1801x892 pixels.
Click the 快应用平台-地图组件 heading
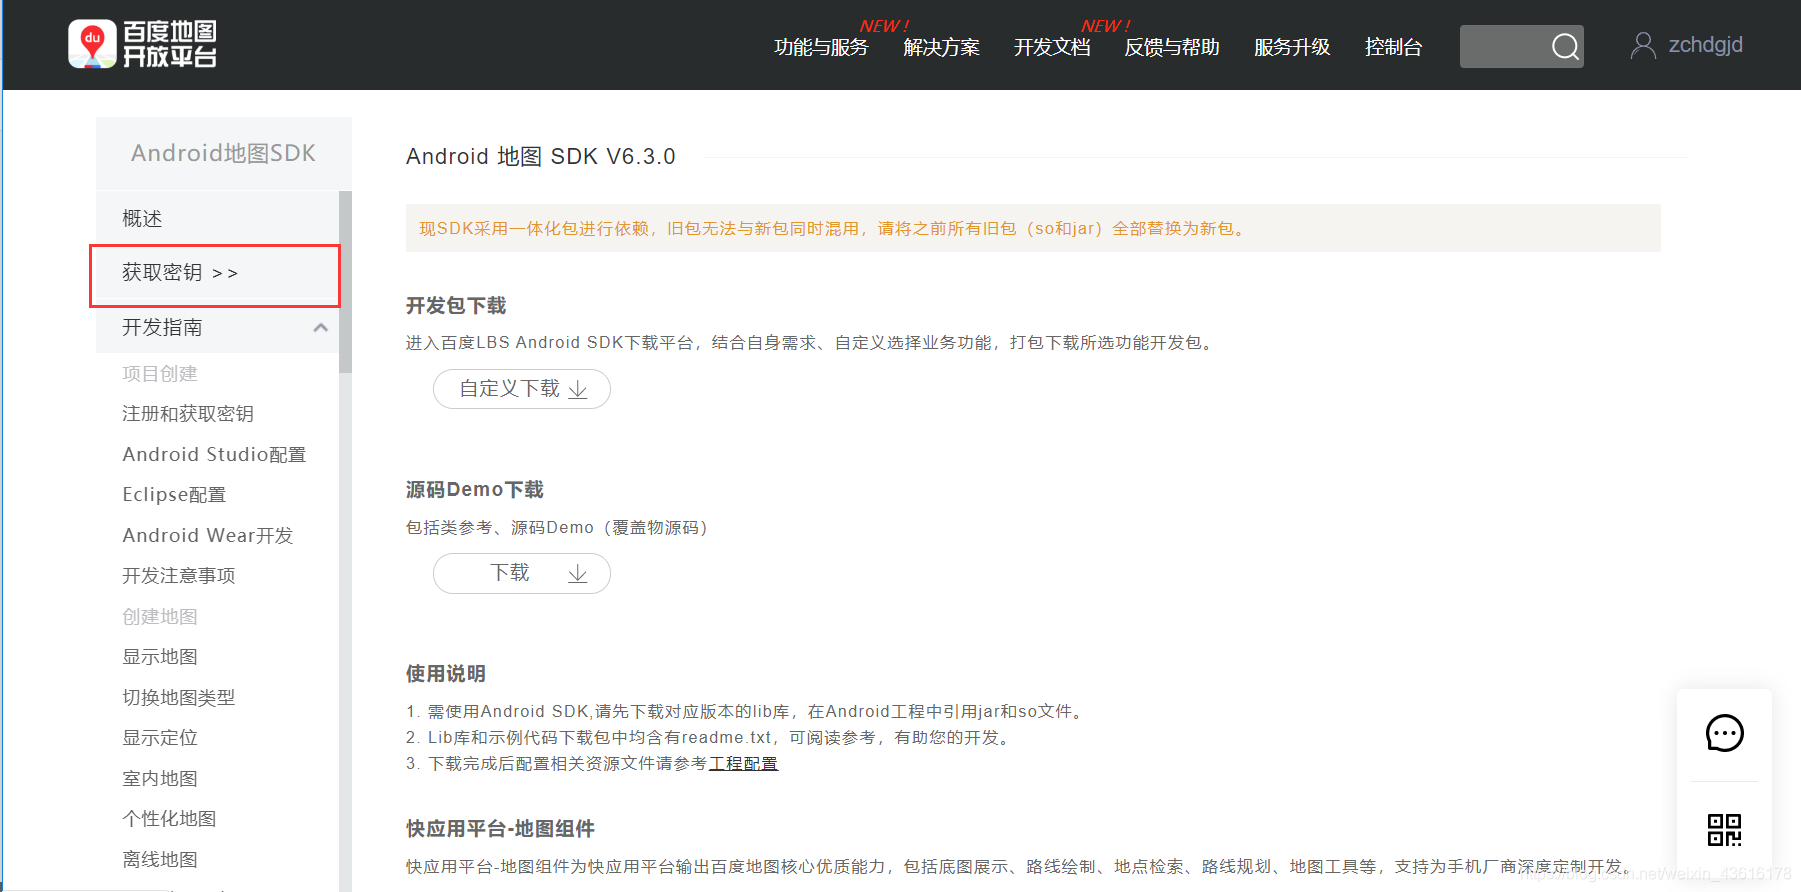point(500,828)
